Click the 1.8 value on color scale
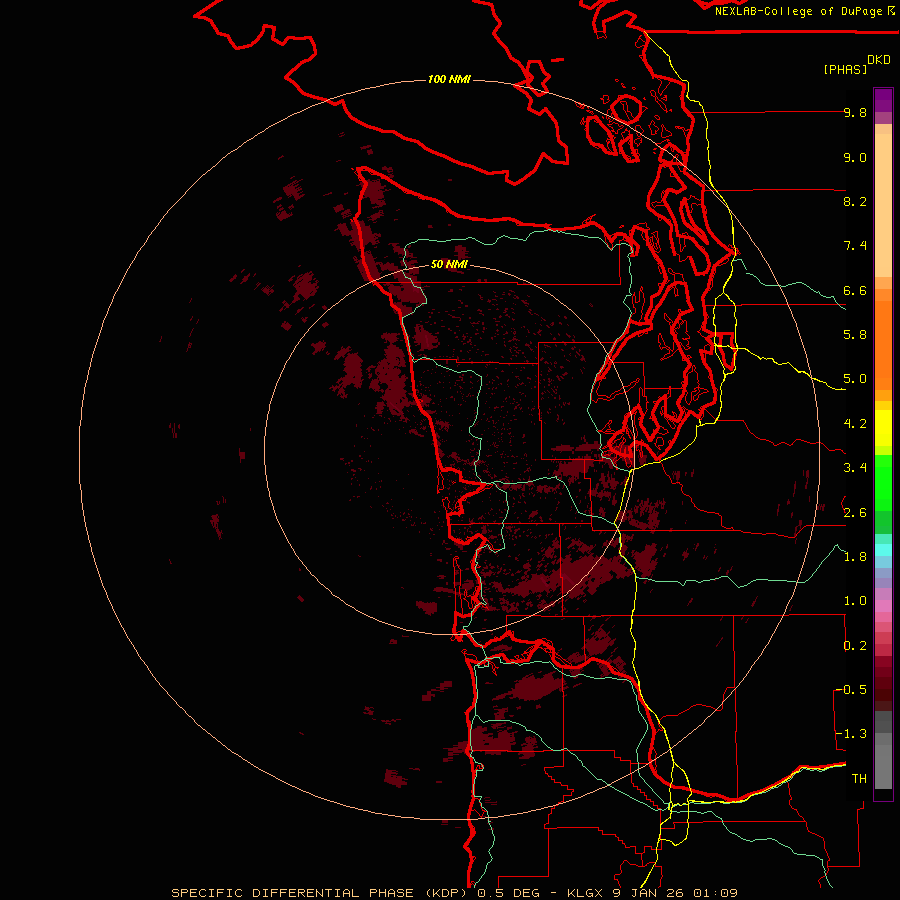The height and width of the screenshot is (900, 900). click(x=855, y=557)
